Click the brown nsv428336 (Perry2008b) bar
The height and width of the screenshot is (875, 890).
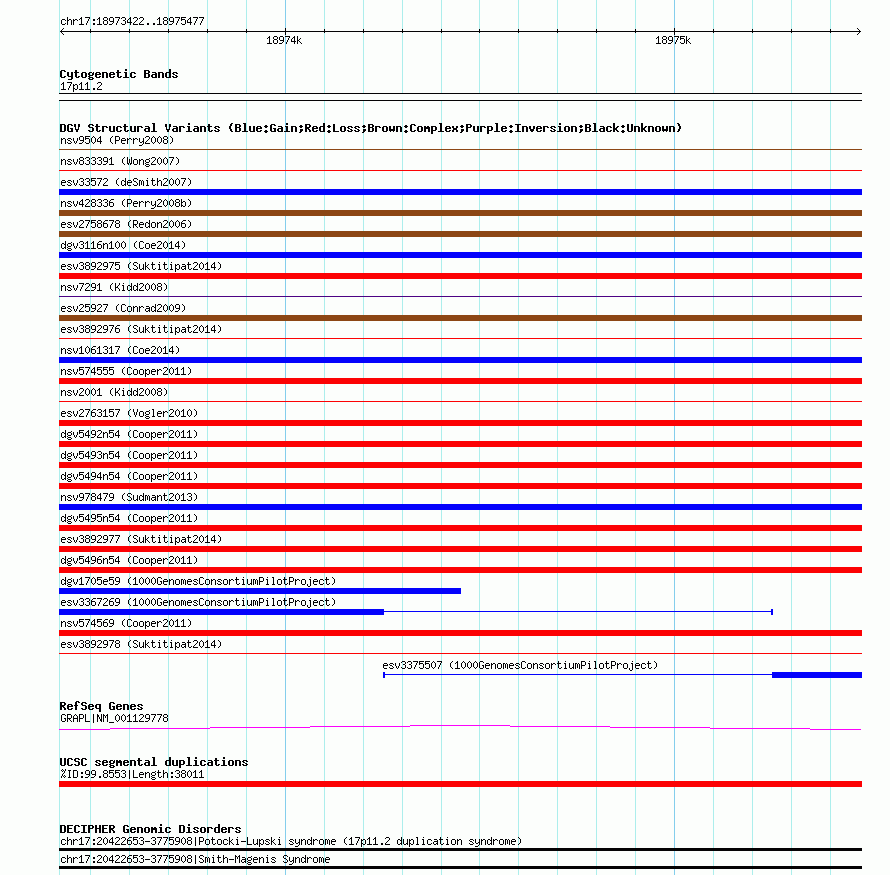460,213
